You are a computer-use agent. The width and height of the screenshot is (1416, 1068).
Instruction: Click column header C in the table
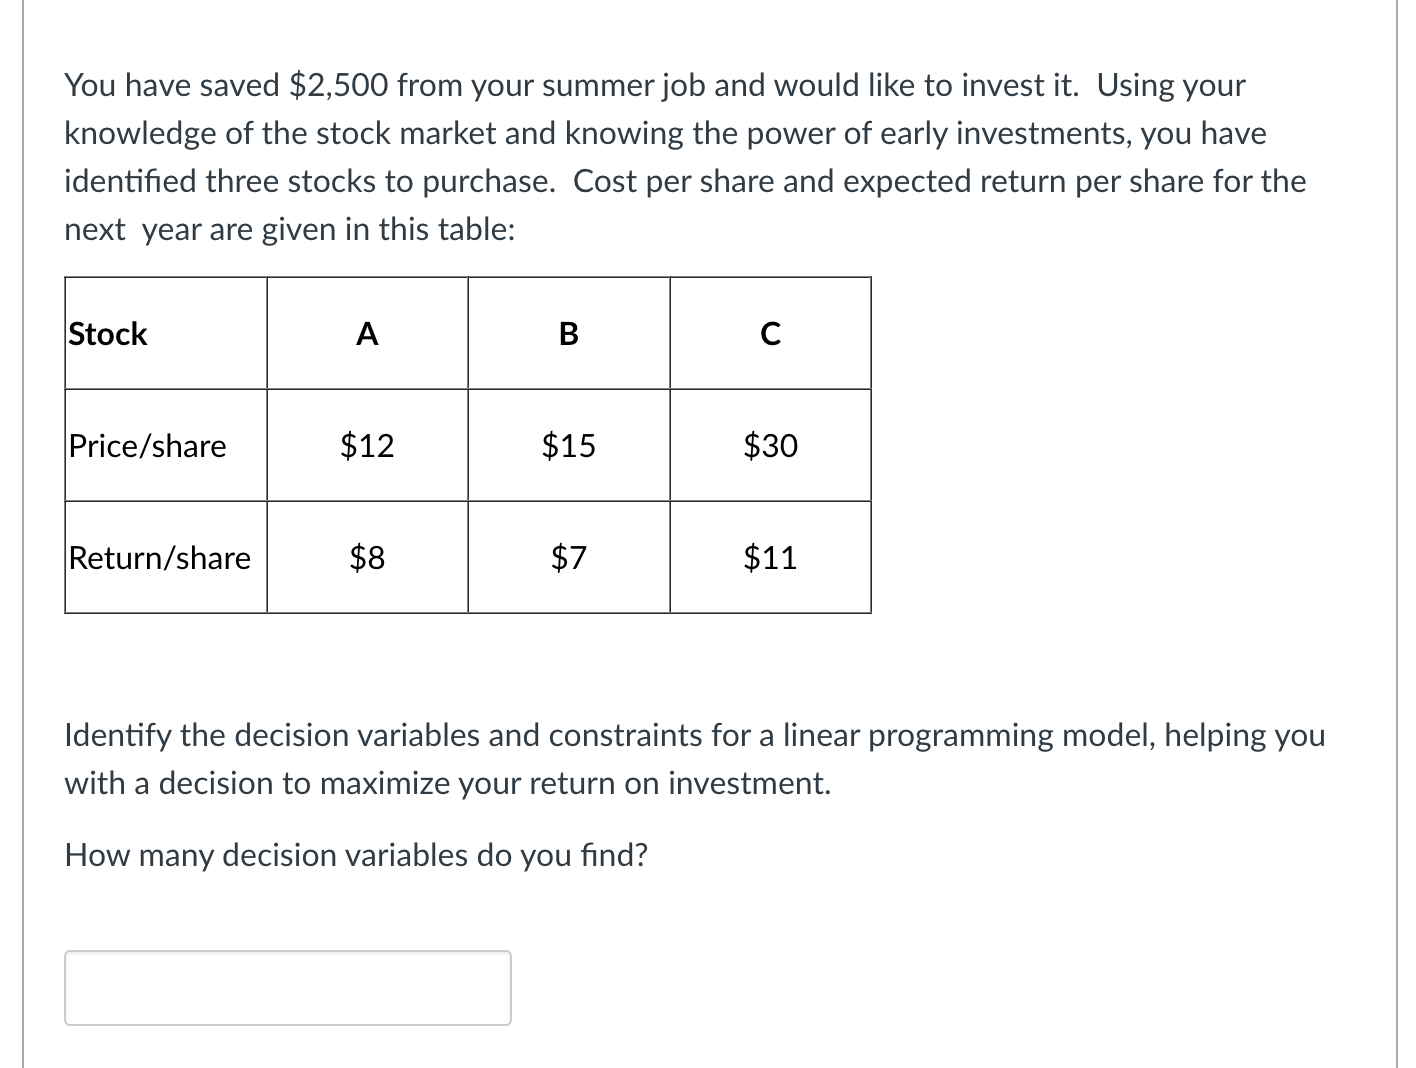[770, 333]
